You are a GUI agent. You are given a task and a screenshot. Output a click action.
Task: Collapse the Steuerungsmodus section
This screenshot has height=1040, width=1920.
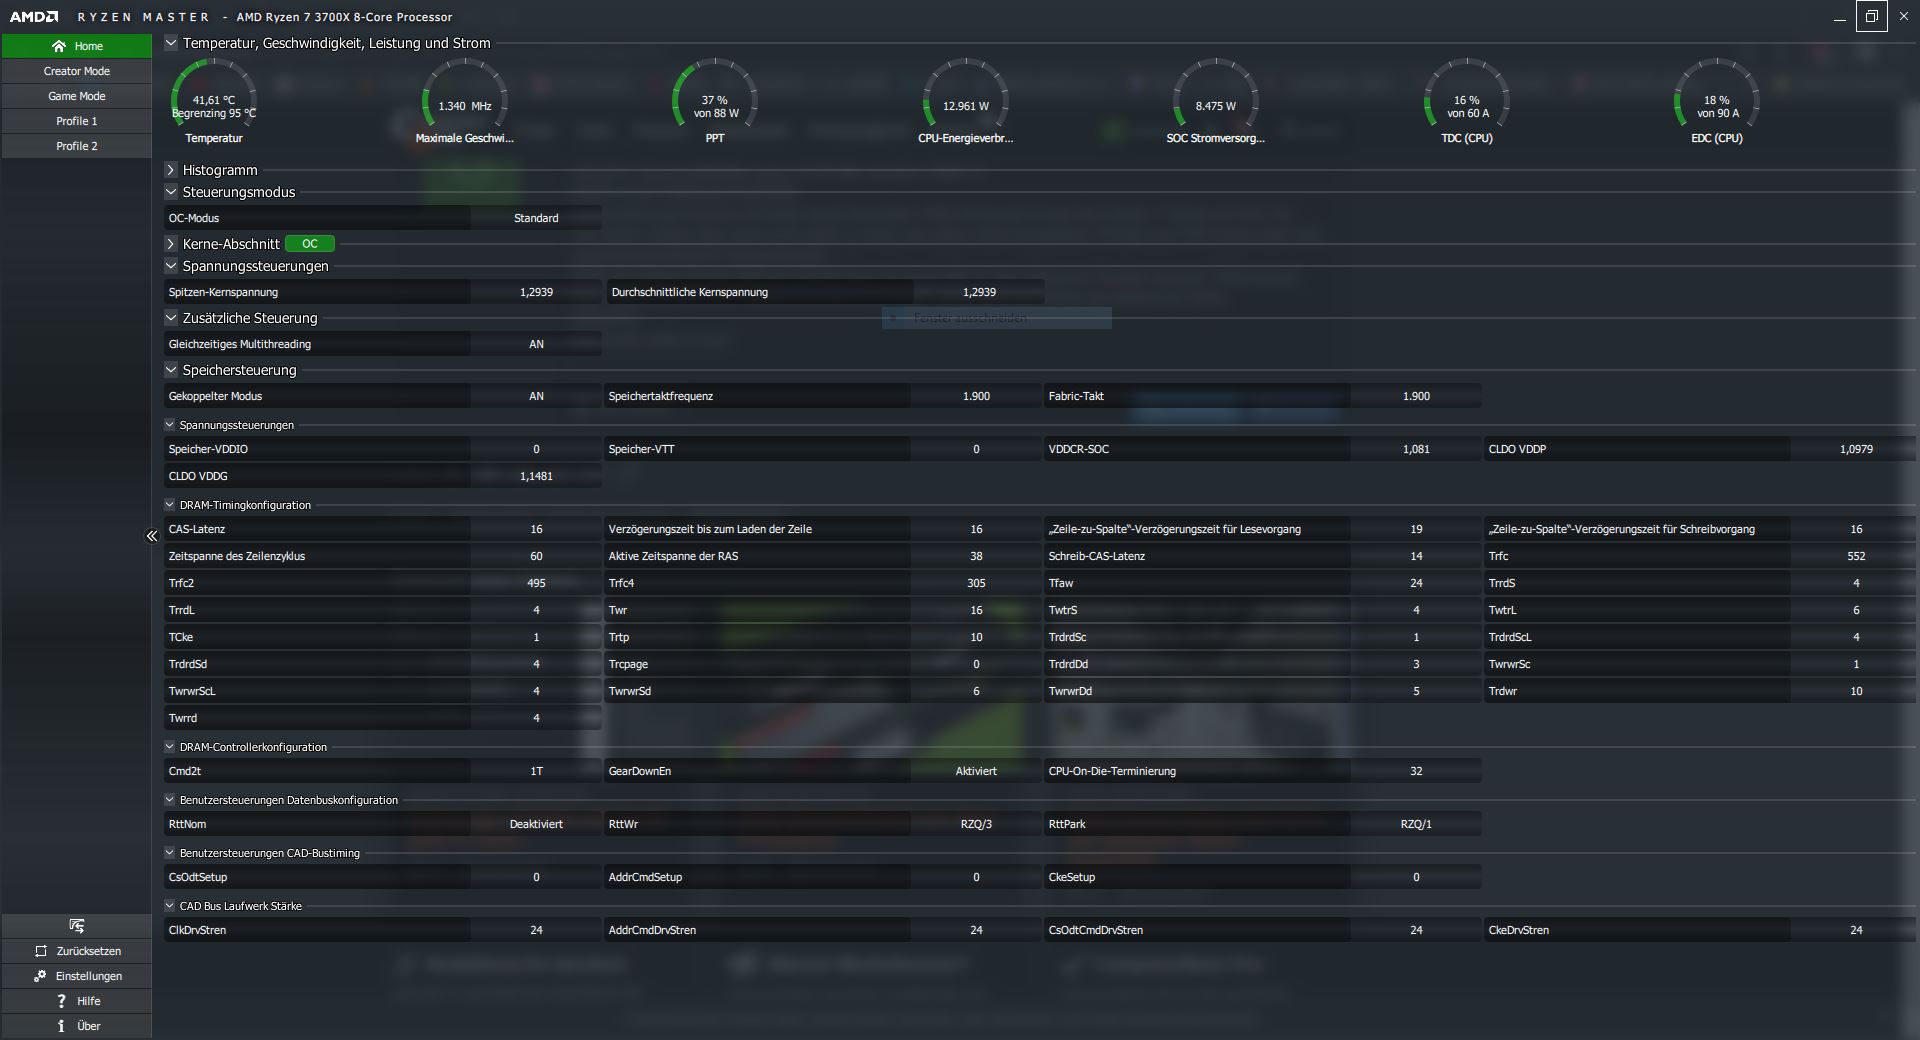click(171, 192)
